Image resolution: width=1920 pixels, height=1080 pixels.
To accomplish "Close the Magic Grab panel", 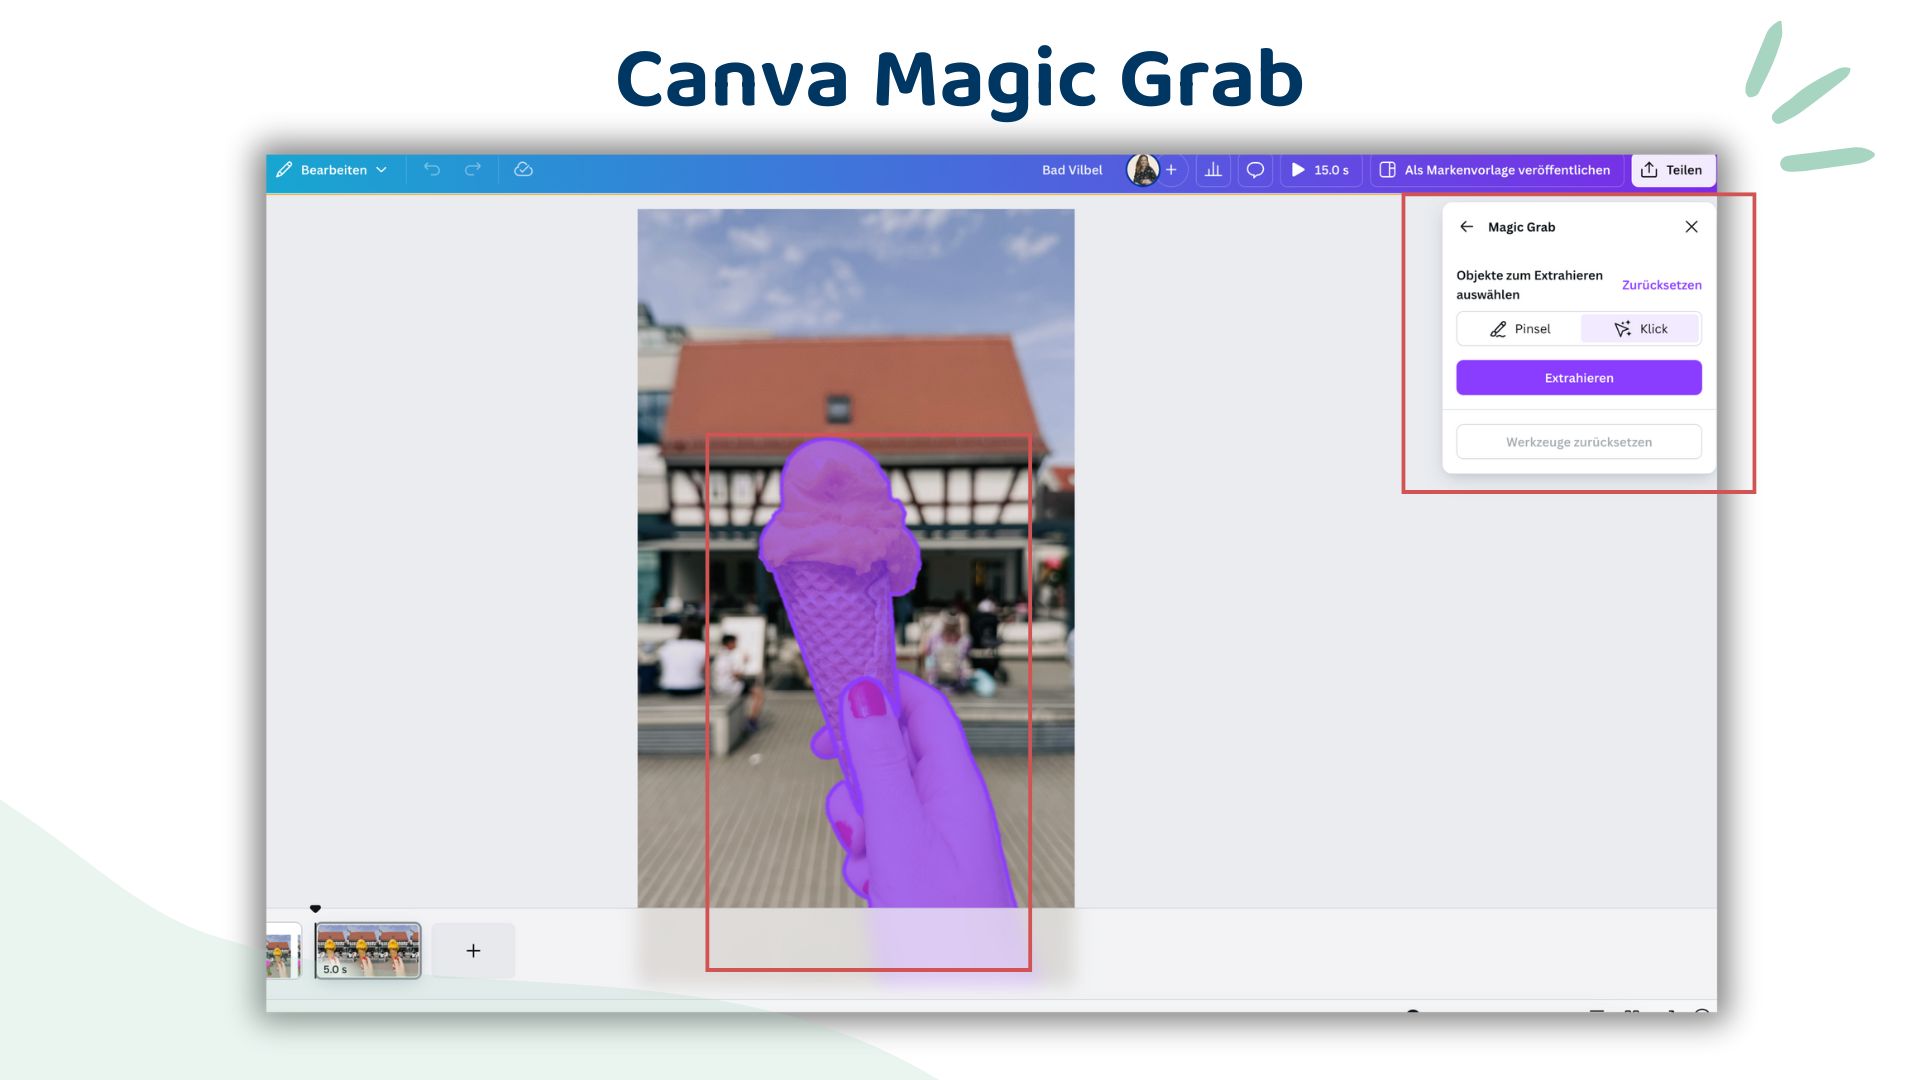I will point(1691,227).
